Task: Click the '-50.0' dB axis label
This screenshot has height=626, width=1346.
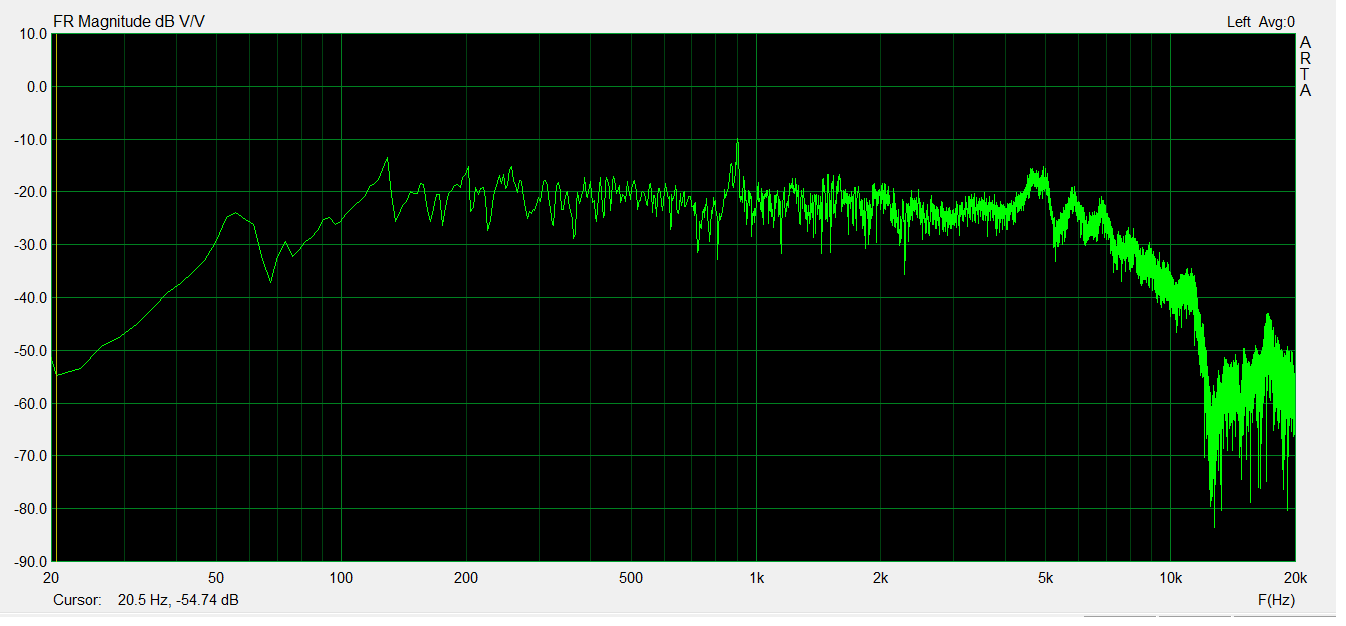Action: coord(31,351)
